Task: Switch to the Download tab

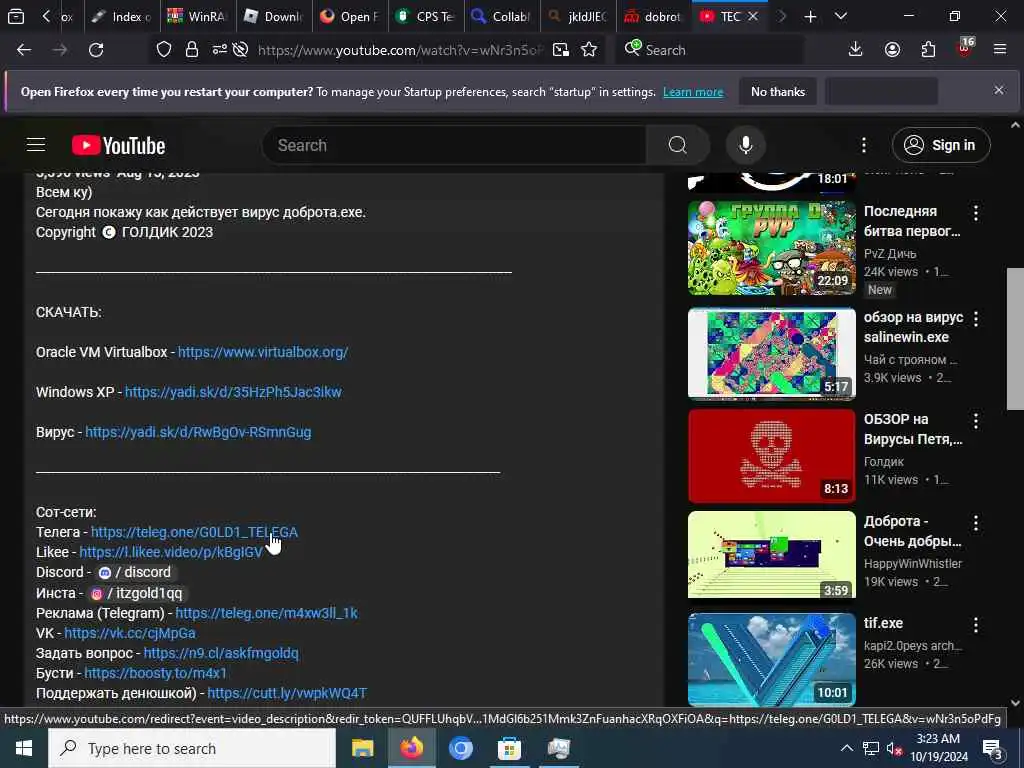Action: point(273,17)
